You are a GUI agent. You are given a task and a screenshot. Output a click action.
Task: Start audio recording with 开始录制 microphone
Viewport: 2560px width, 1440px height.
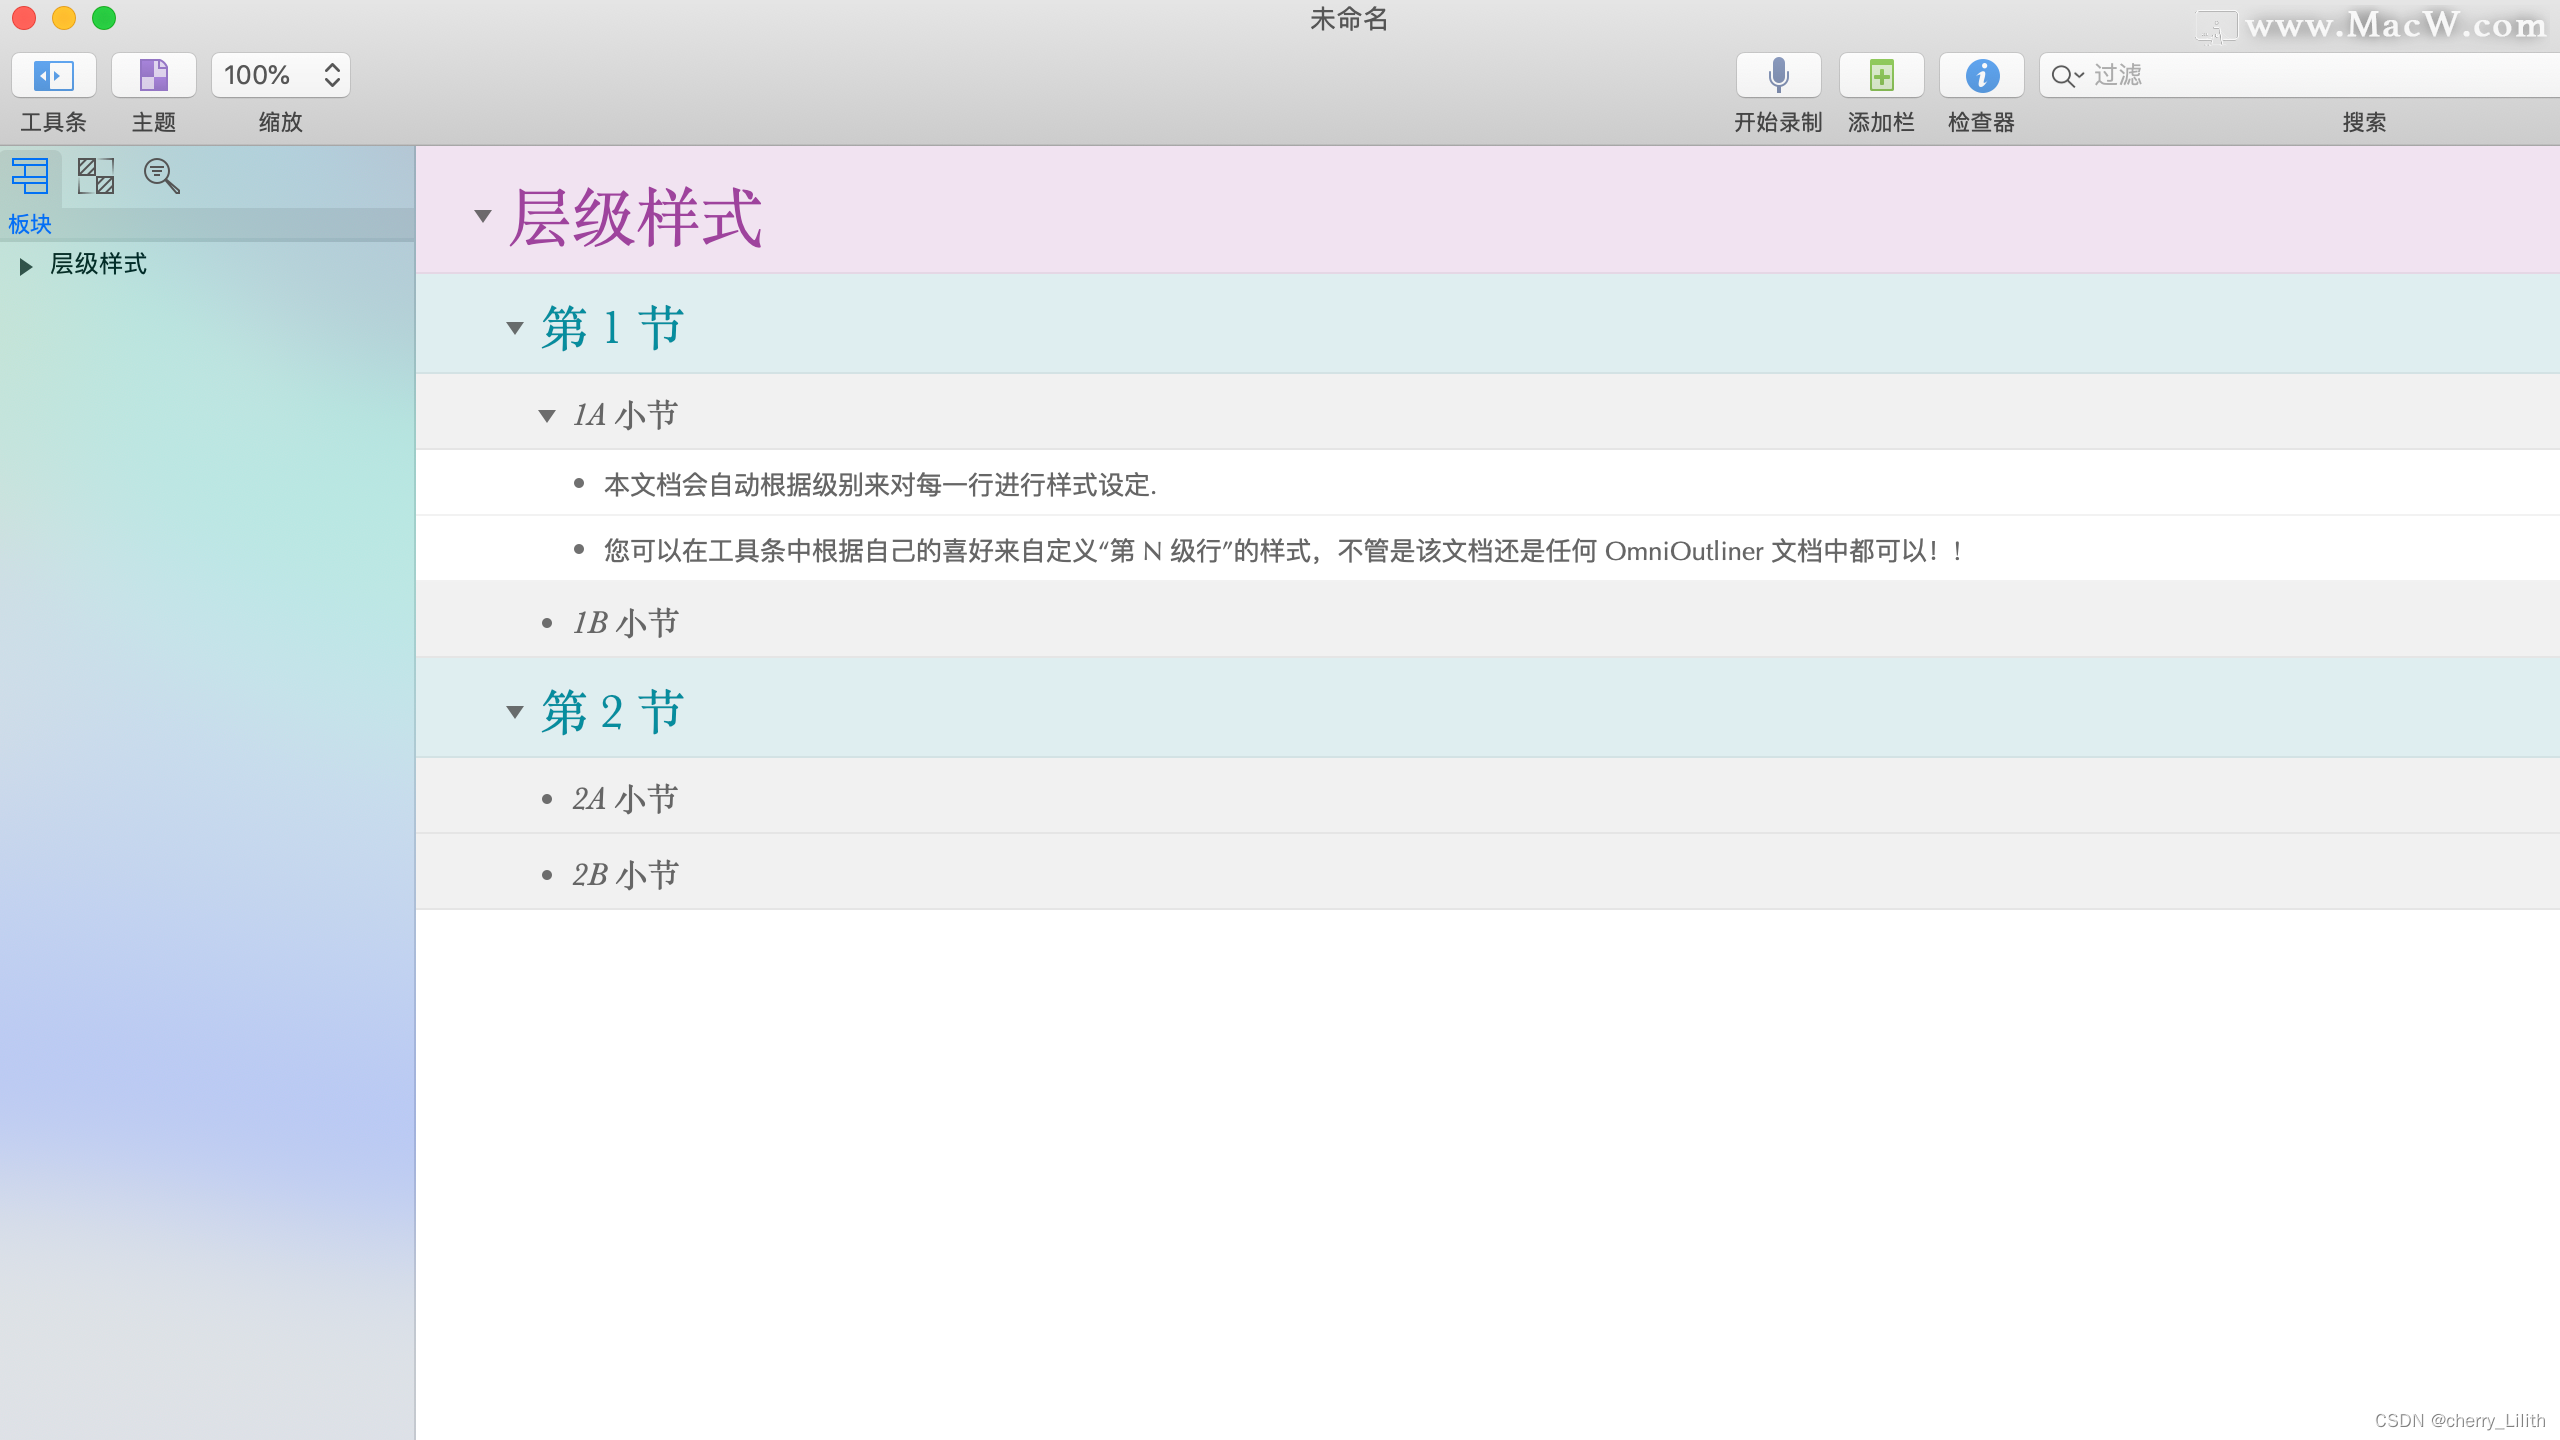[1778, 75]
